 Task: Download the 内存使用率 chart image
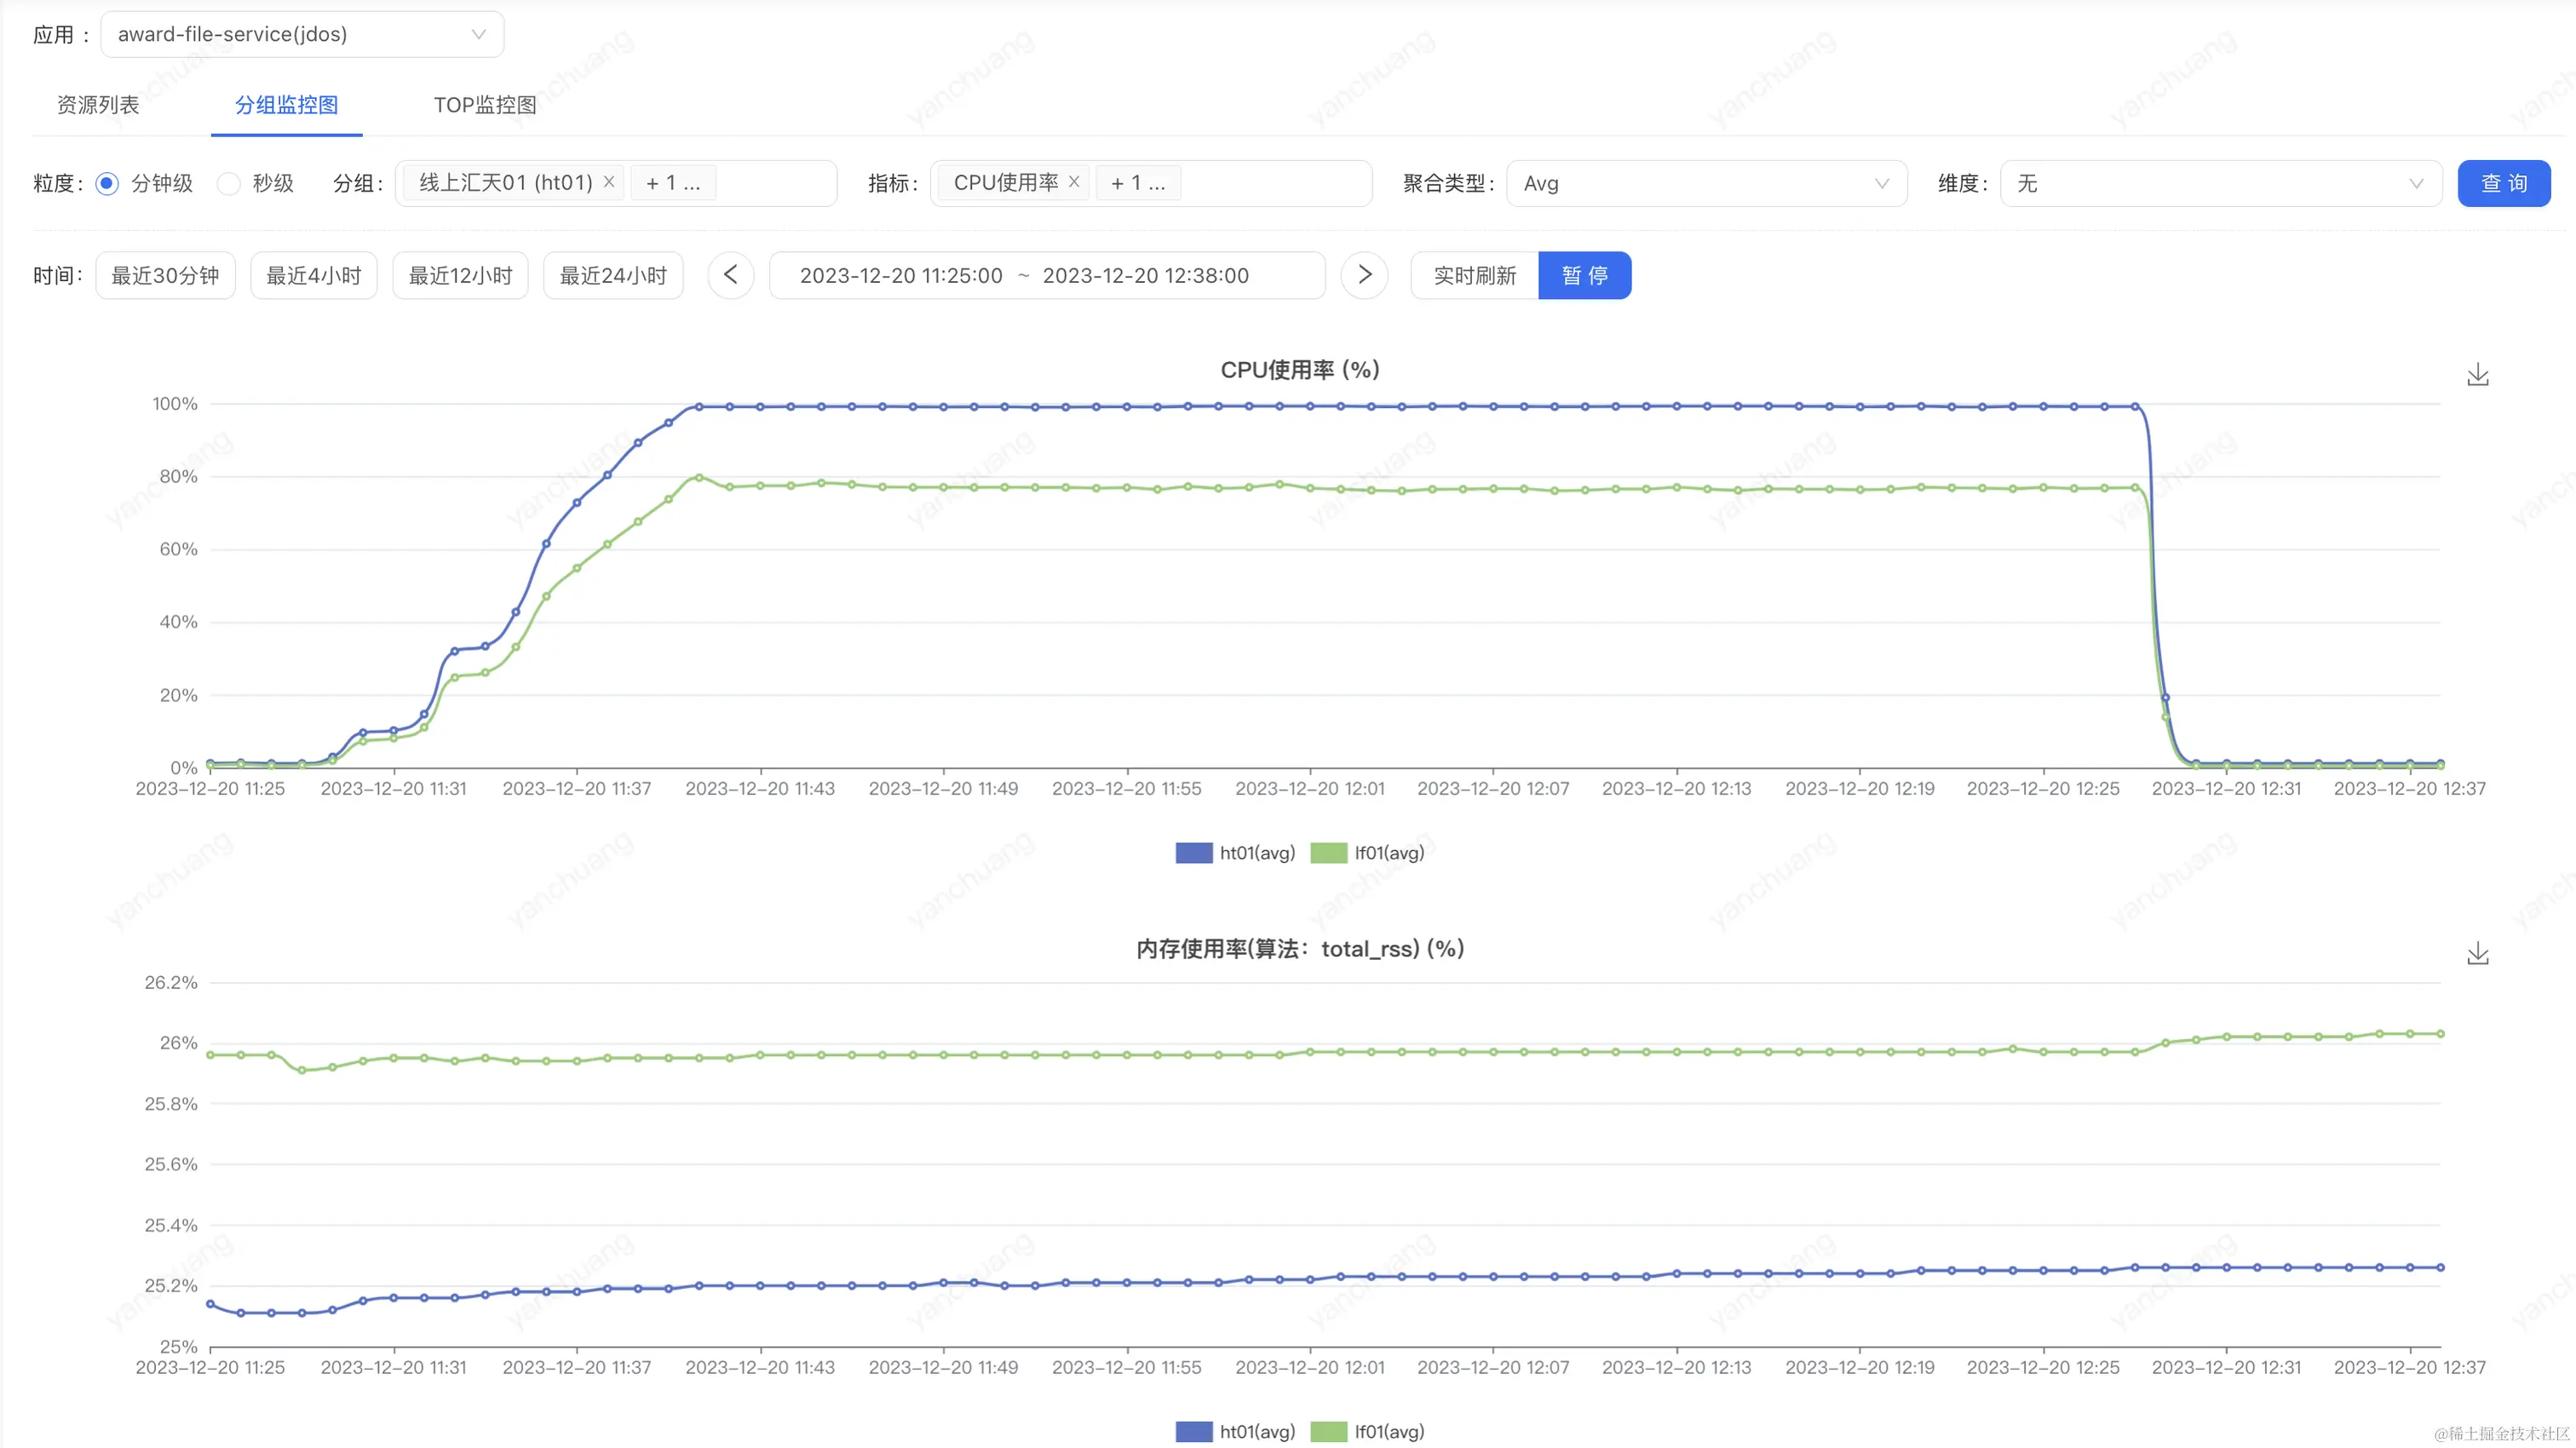tap(2477, 954)
